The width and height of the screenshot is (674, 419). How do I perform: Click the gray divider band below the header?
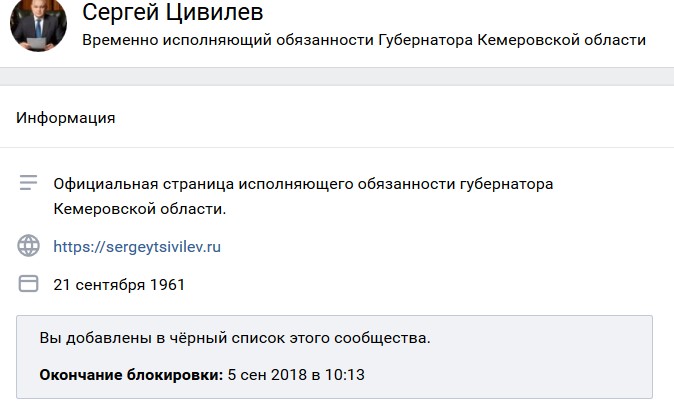click(337, 76)
